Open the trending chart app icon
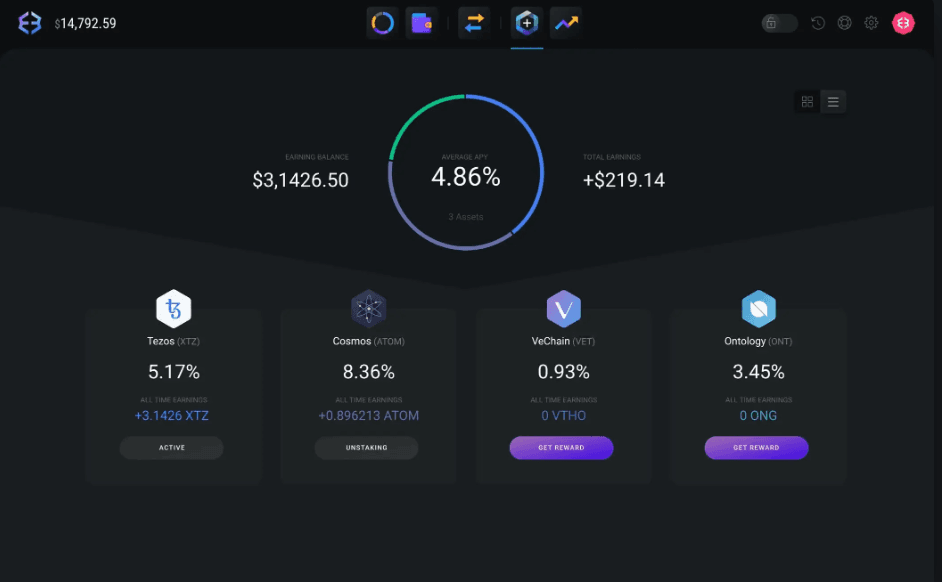Viewport: 942px width, 582px height. pyautogui.click(x=566, y=22)
